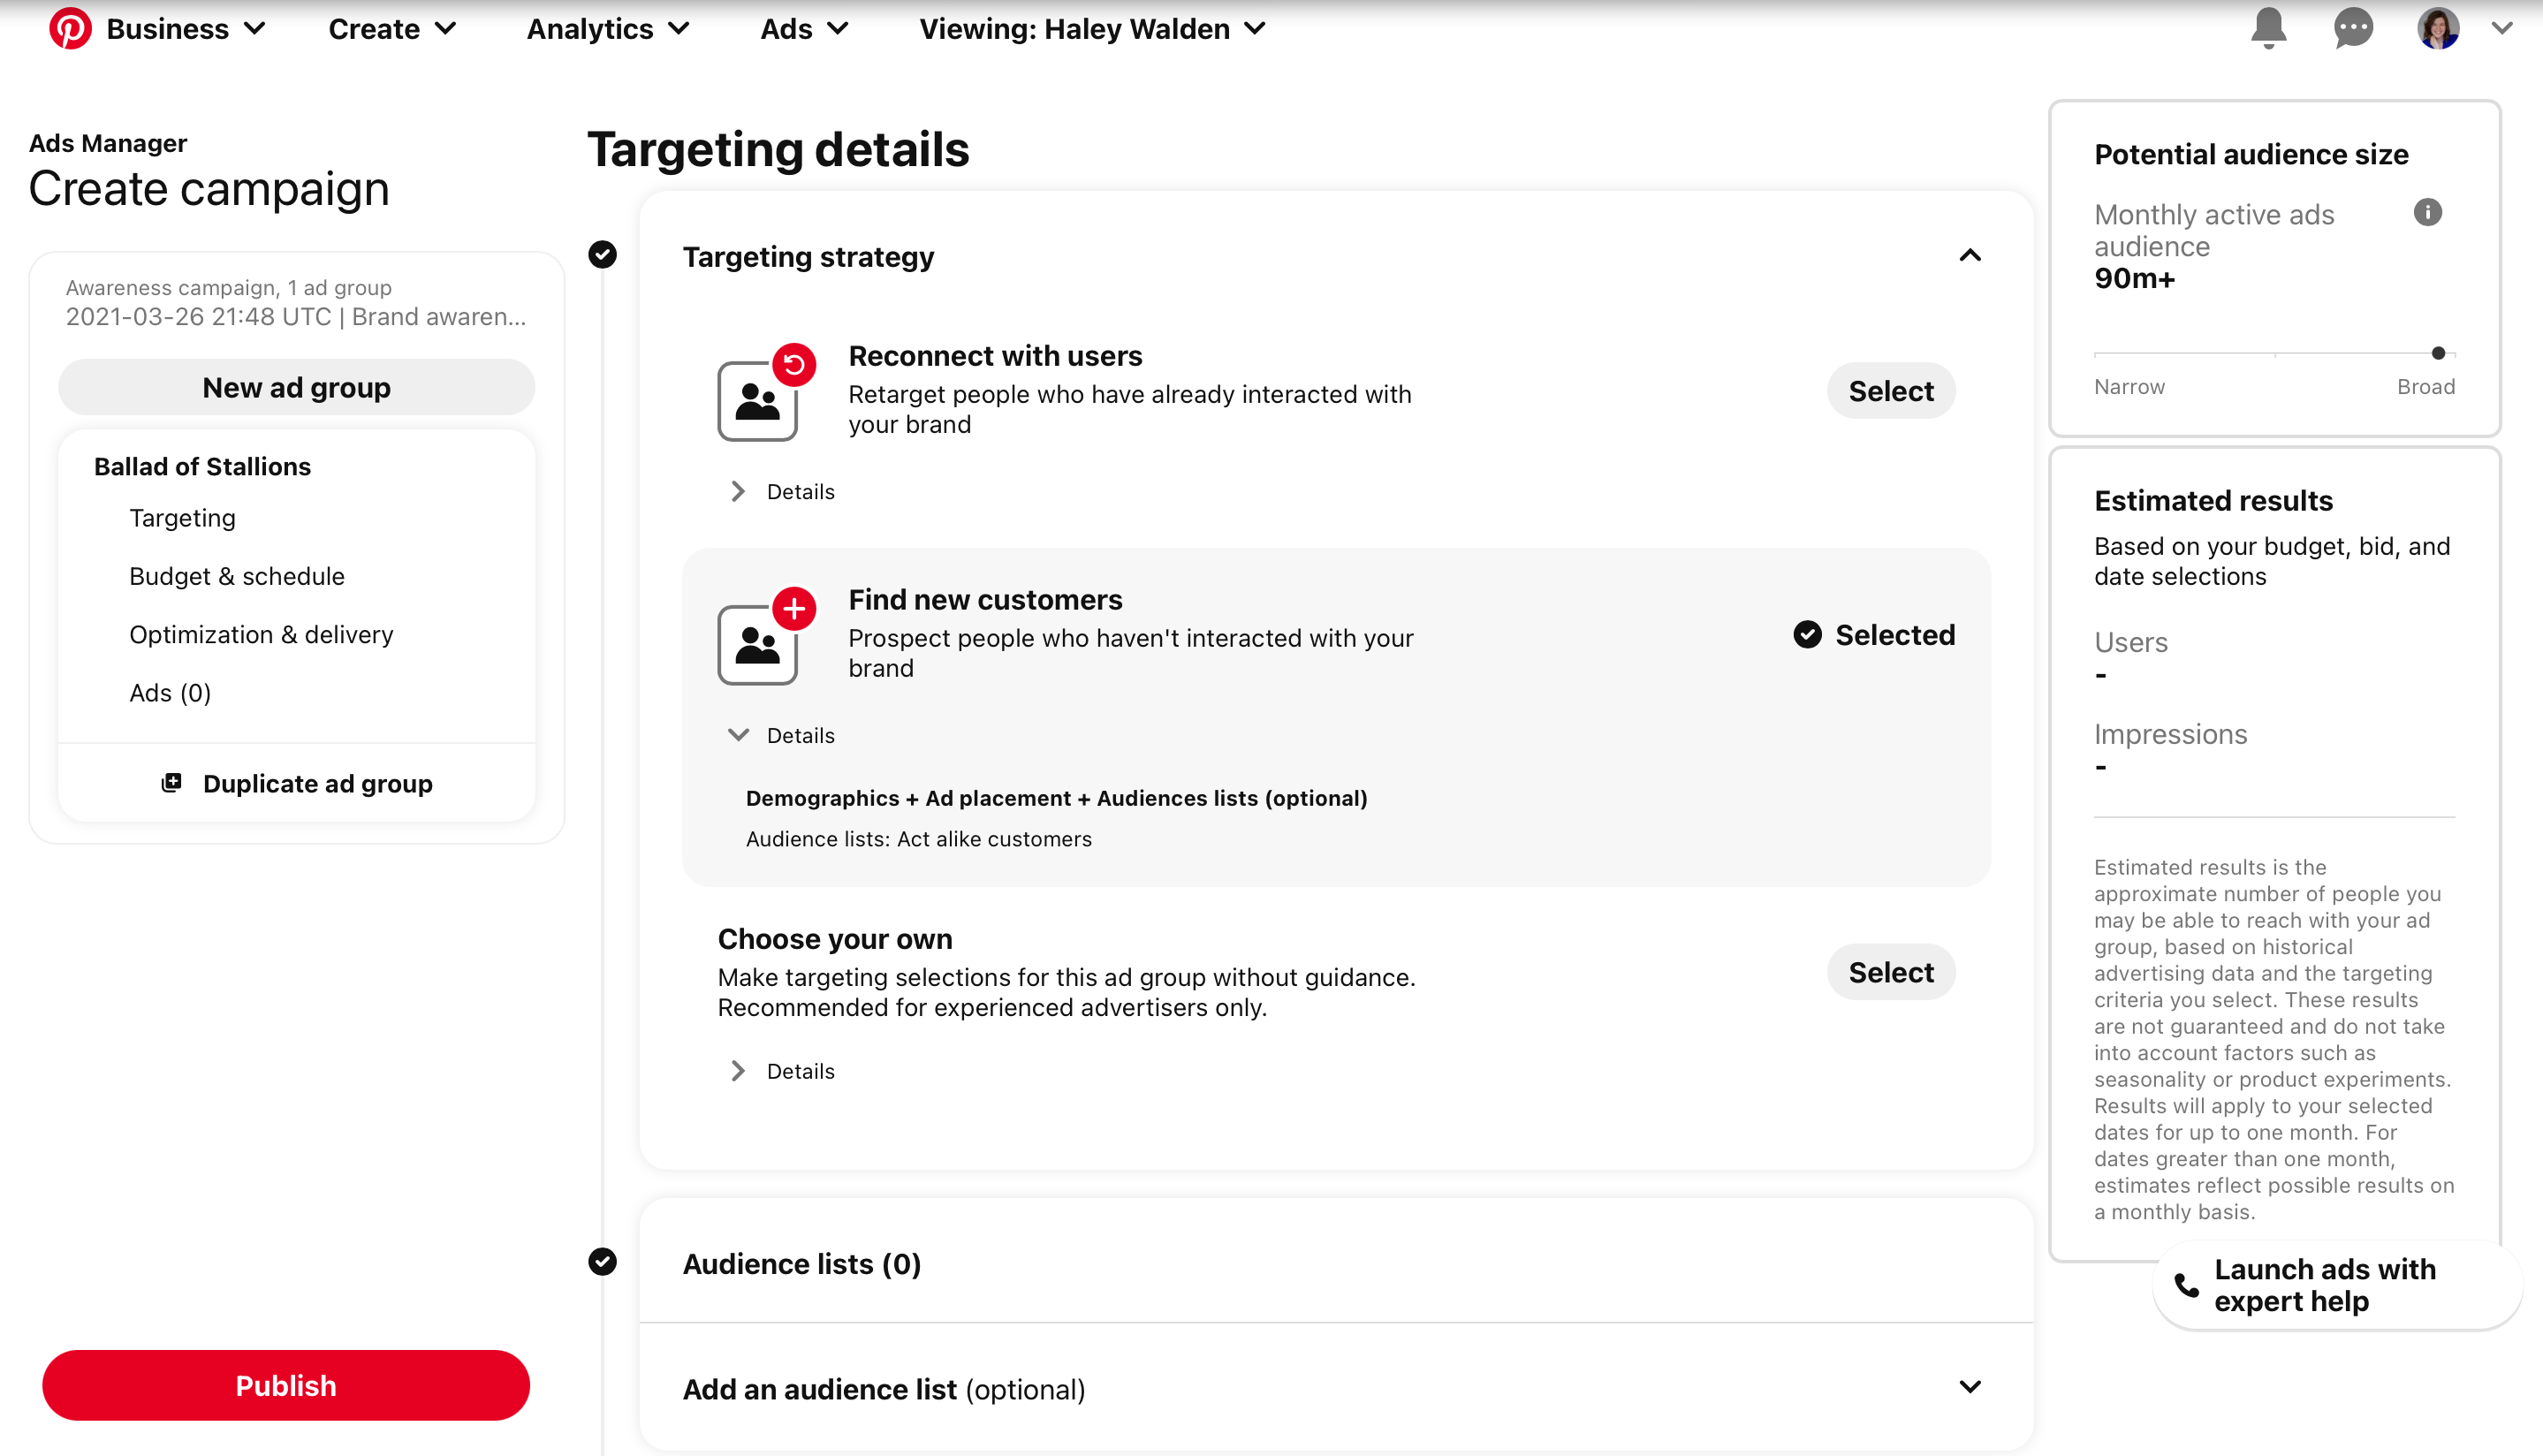Open the messages chat bubble icon
The width and height of the screenshot is (2543, 1456).
point(2353,28)
